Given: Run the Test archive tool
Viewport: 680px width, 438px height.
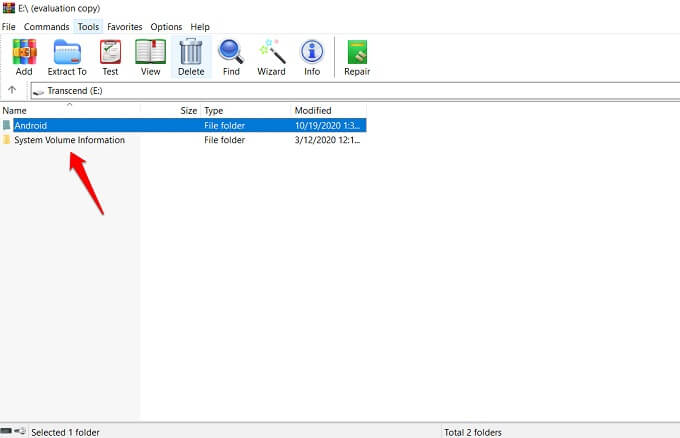Looking at the screenshot, I should pos(110,57).
